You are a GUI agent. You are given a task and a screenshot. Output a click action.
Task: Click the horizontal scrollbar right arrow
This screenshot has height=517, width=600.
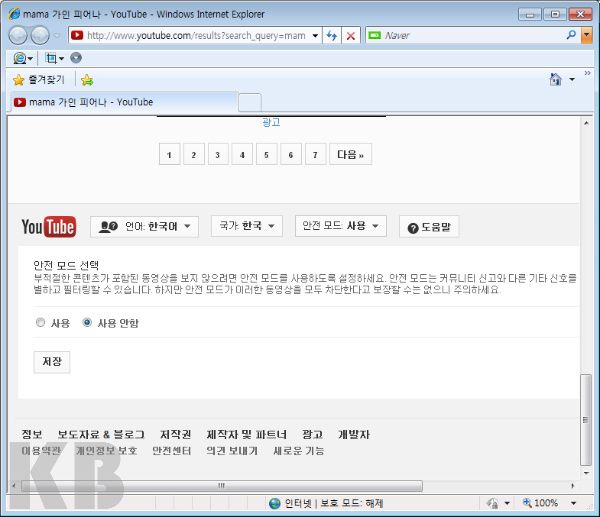coord(573,486)
